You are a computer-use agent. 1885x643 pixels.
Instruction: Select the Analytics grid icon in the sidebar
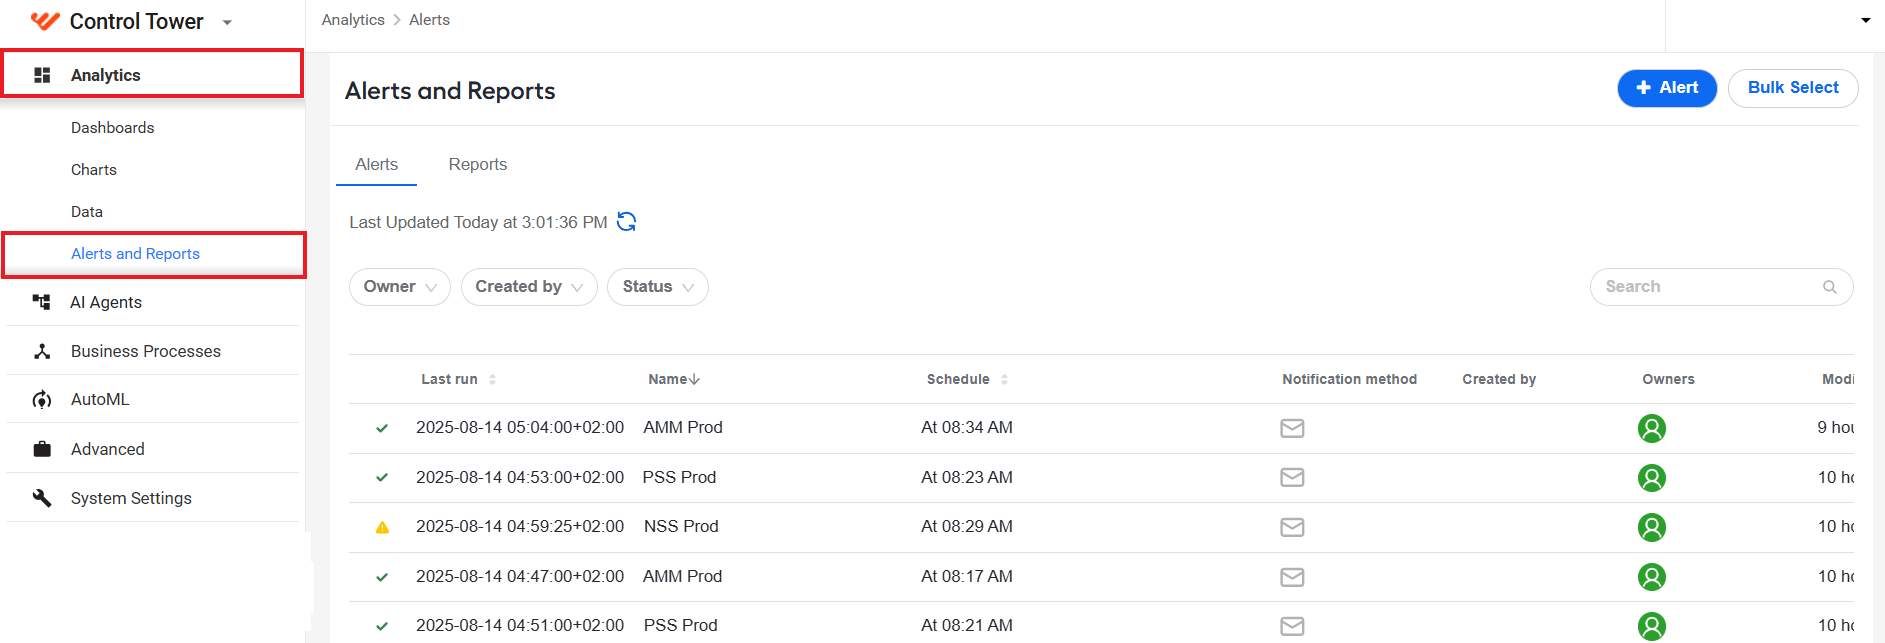click(42, 75)
